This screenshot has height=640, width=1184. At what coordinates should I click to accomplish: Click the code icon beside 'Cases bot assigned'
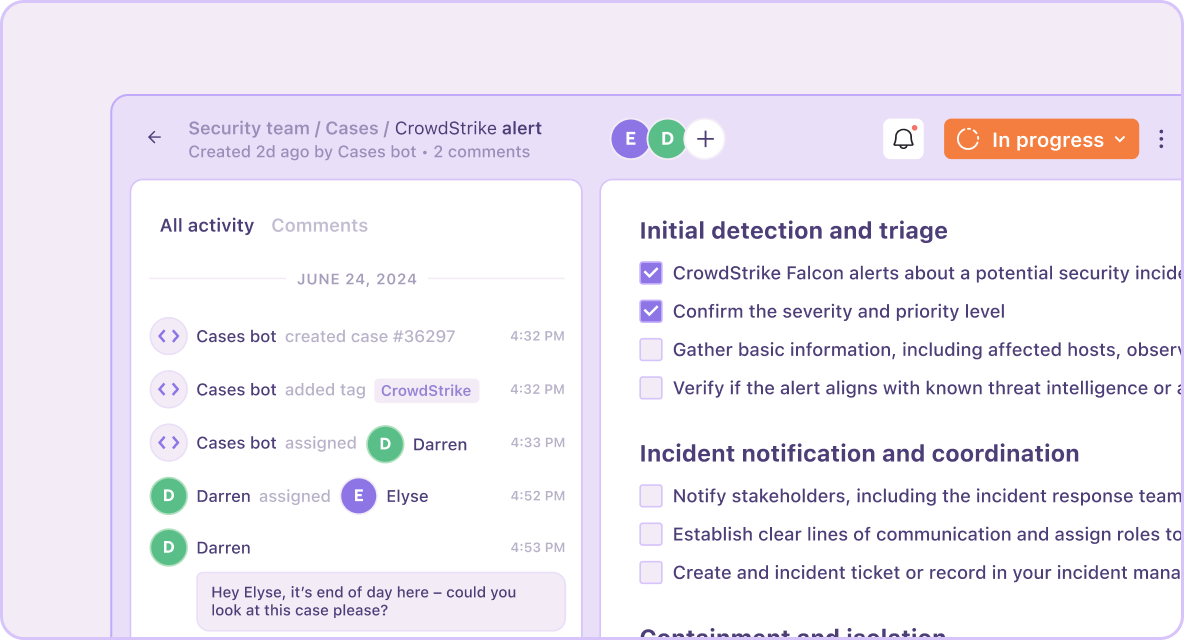pyautogui.click(x=168, y=443)
